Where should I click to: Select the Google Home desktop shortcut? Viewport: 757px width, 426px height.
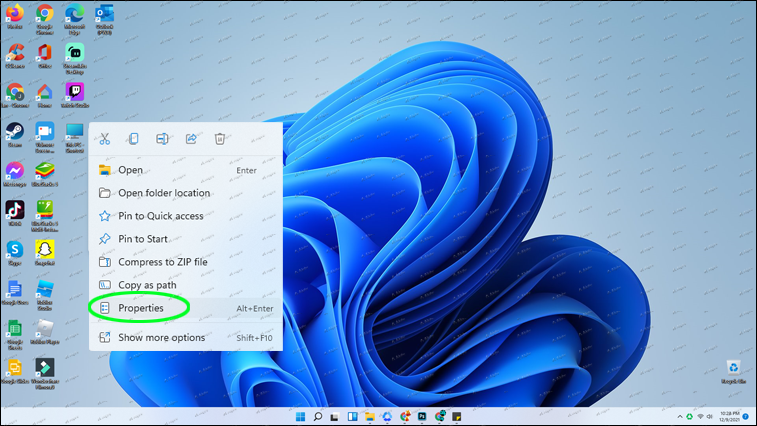(x=44, y=95)
